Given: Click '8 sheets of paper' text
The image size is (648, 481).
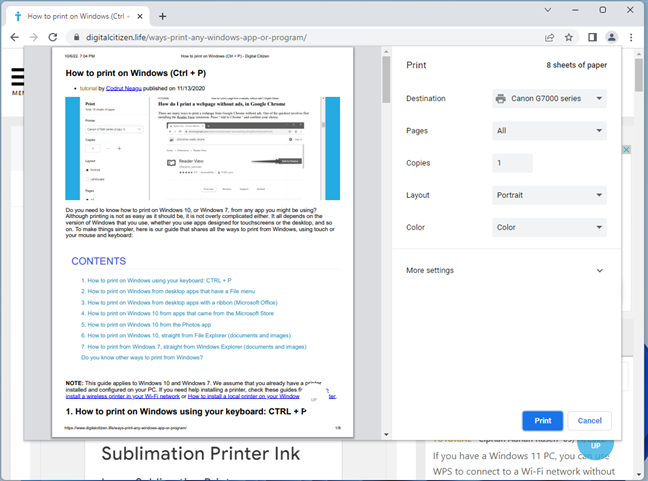Looking at the screenshot, I should (577, 65).
